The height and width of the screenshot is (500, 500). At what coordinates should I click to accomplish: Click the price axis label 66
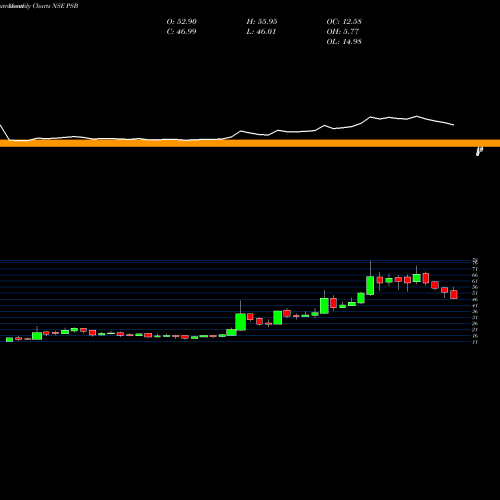tap(475, 275)
